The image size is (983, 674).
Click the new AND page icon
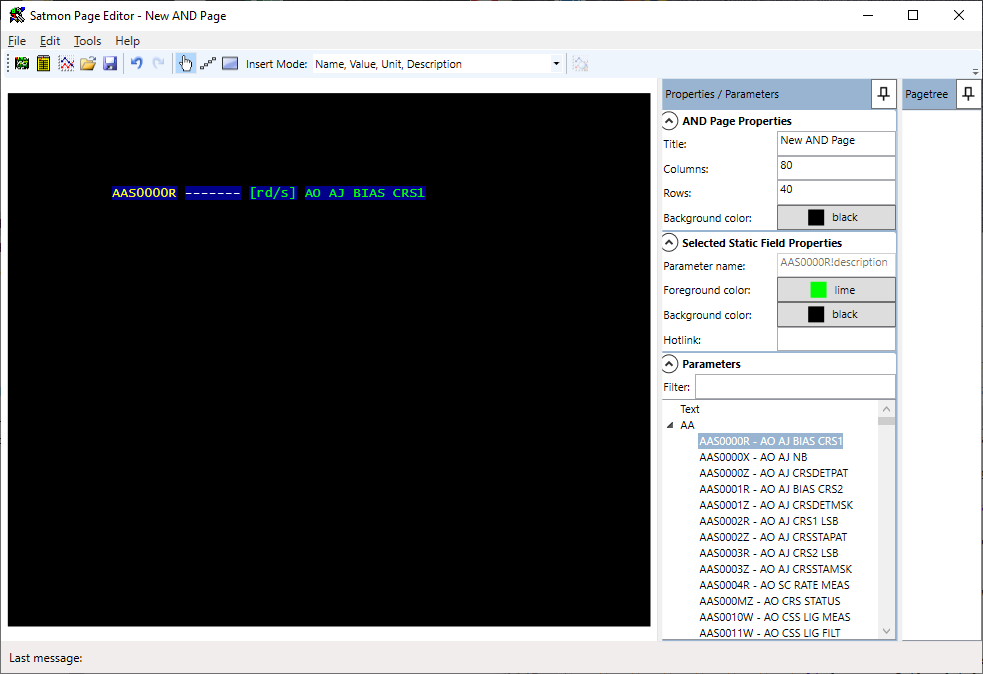tap(22, 64)
